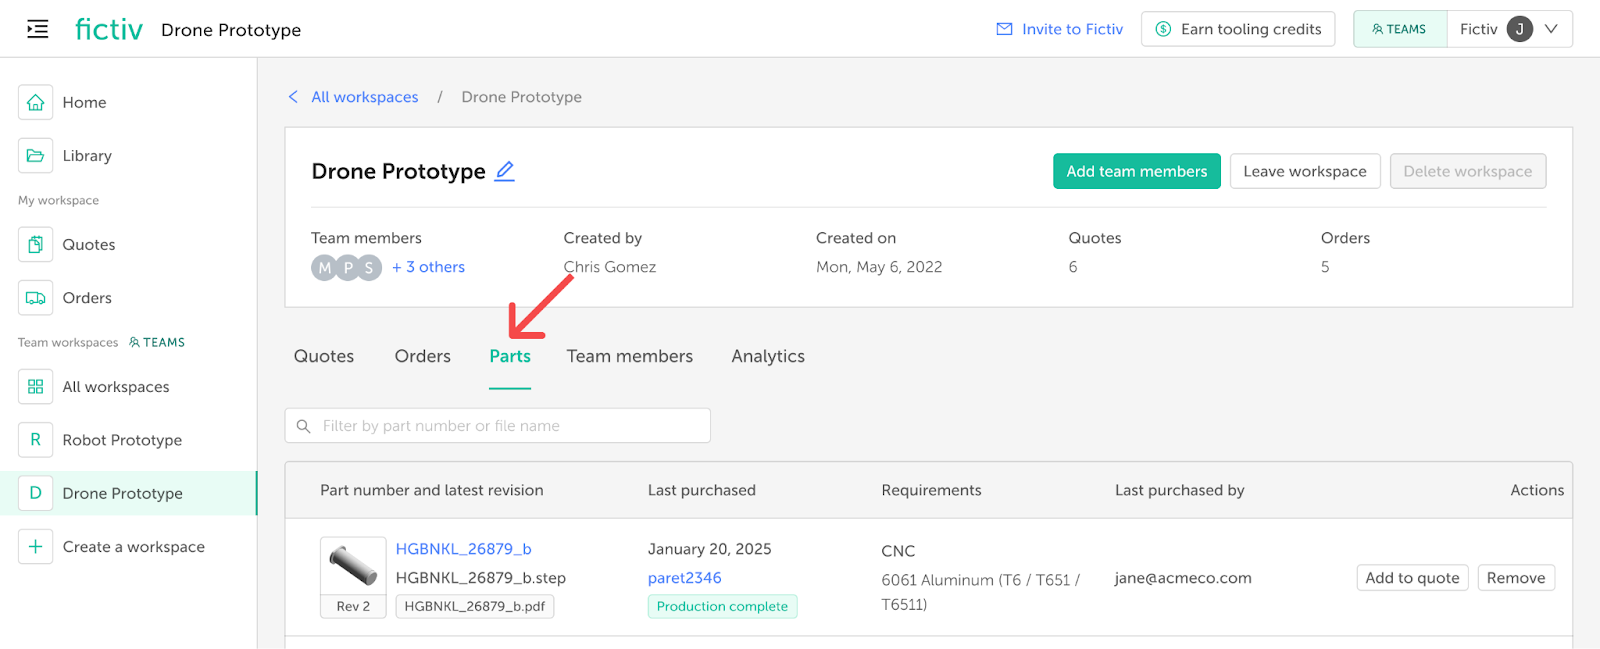Click the Add team members button

click(1136, 171)
